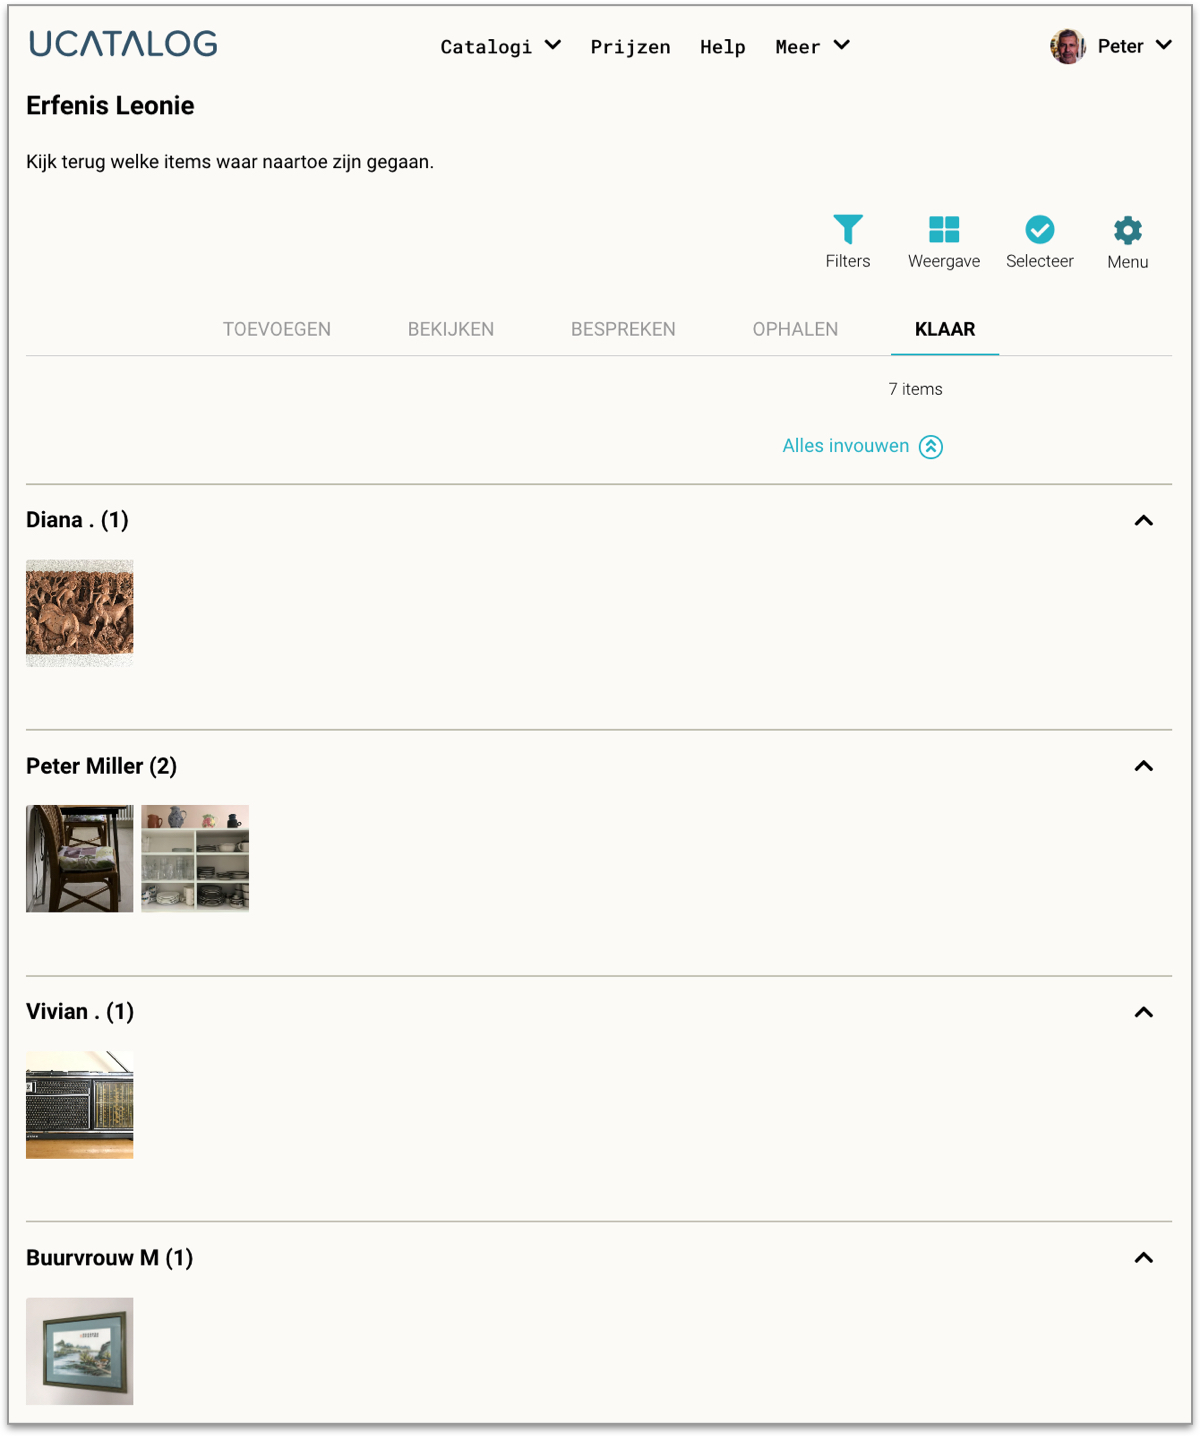
Task: Open the Help menu item
Action: 723,47
